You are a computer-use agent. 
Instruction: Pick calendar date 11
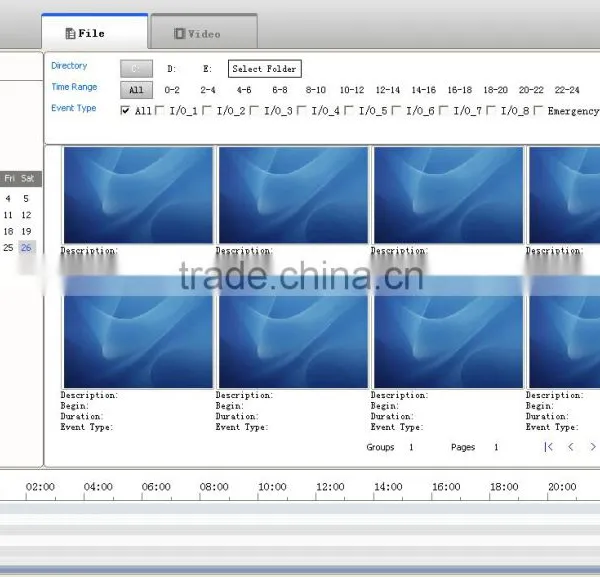pos(8,215)
